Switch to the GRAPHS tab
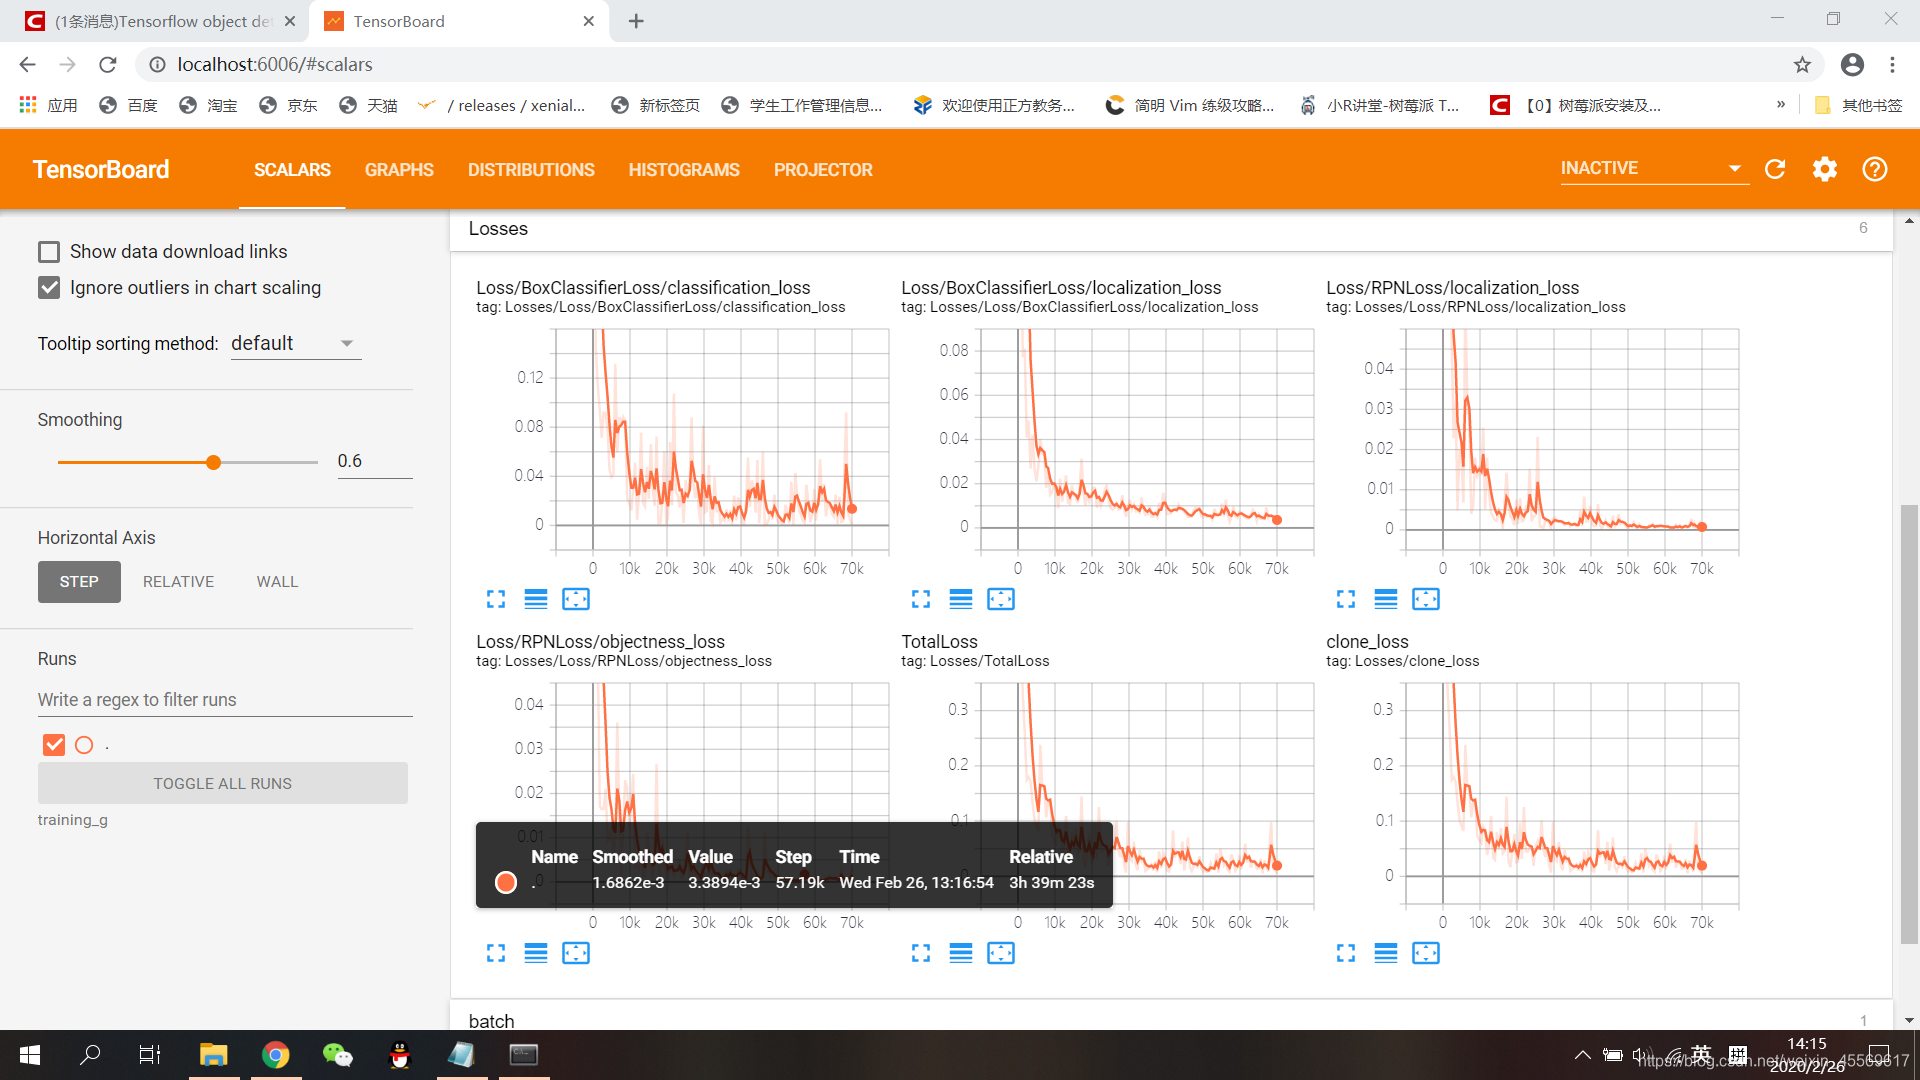Viewport: 1920px width, 1080px height. [398, 169]
